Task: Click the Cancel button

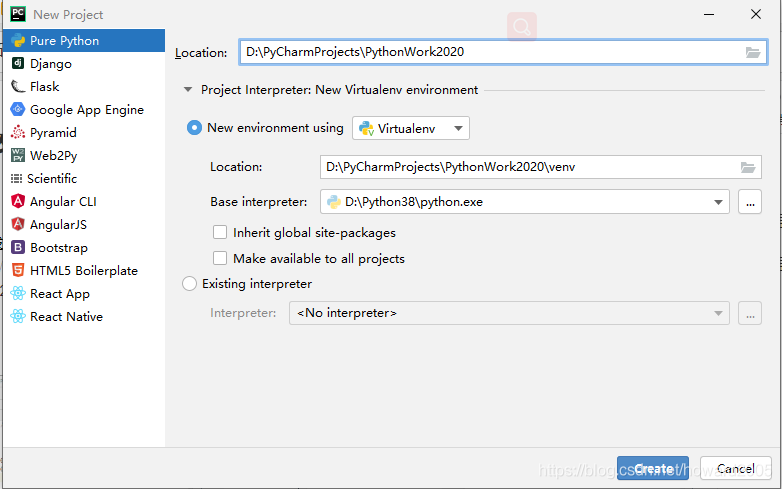Action: click(x=736, y=468)
